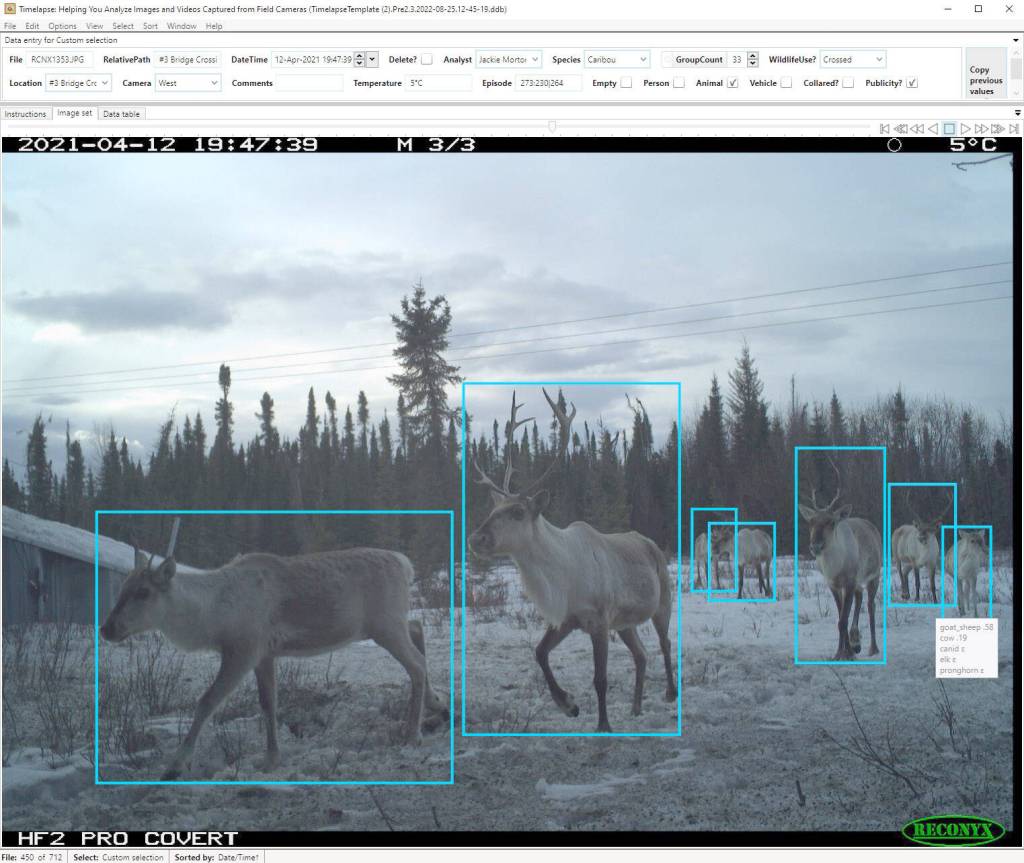This screenshot has width=1024, height=863.
Task: Check the Delete? checkbox
Action: click(x=427, y=60)
